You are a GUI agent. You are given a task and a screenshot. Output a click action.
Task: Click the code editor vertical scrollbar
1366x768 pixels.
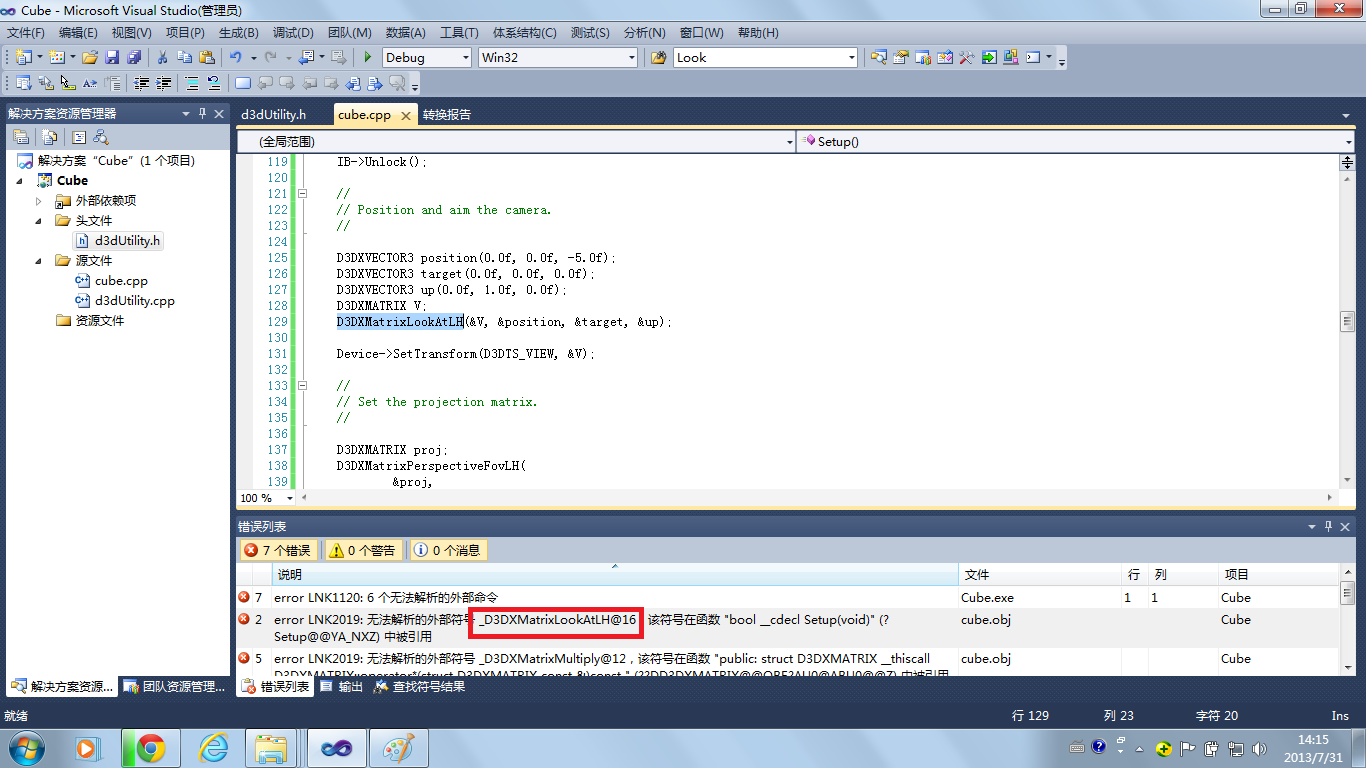click(1348, 322)
